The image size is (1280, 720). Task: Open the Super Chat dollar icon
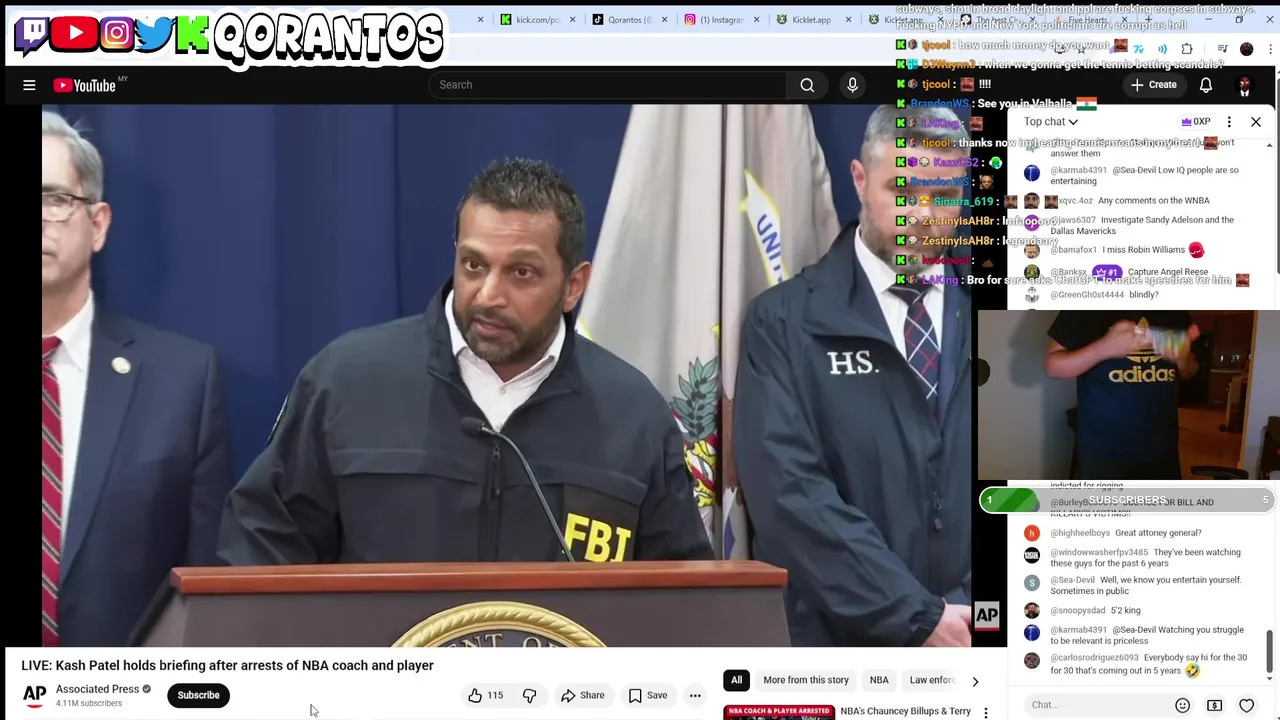pos(1214,705)
